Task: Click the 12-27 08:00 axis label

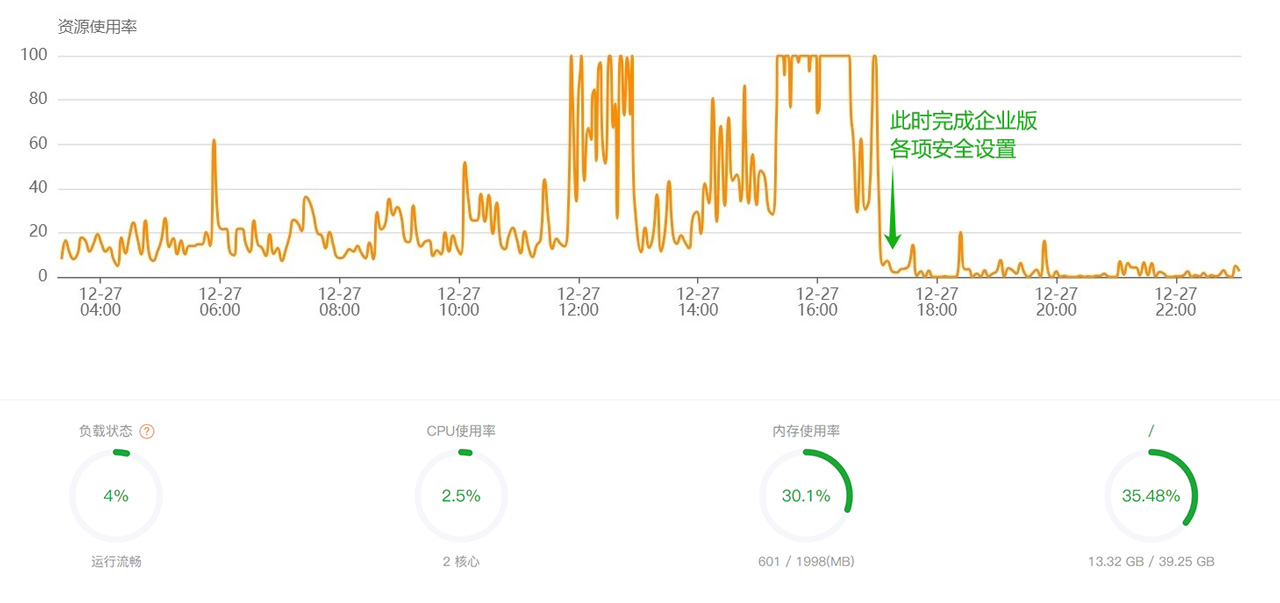Action: [x=339, y=302]
